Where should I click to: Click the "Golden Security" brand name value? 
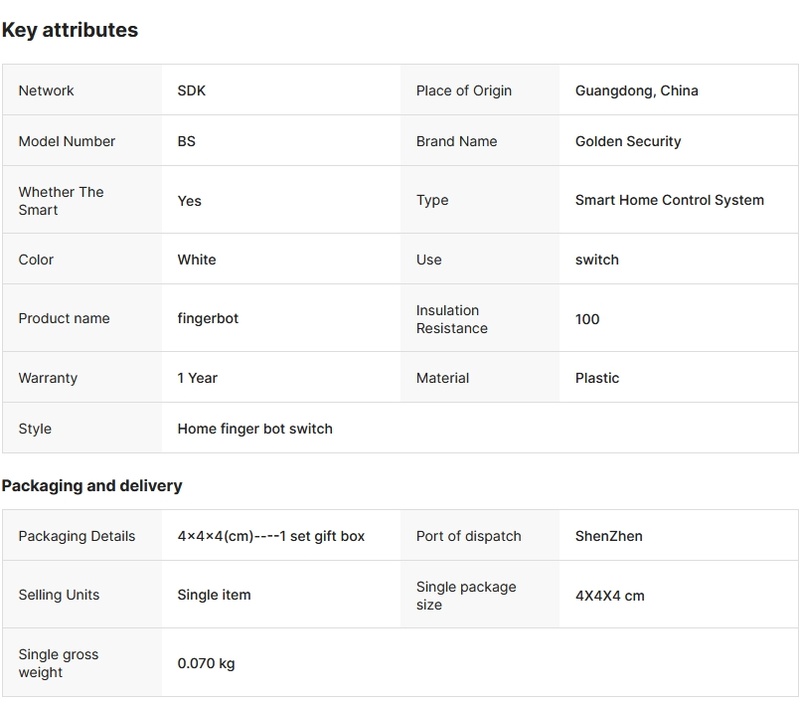coord(628,141)
